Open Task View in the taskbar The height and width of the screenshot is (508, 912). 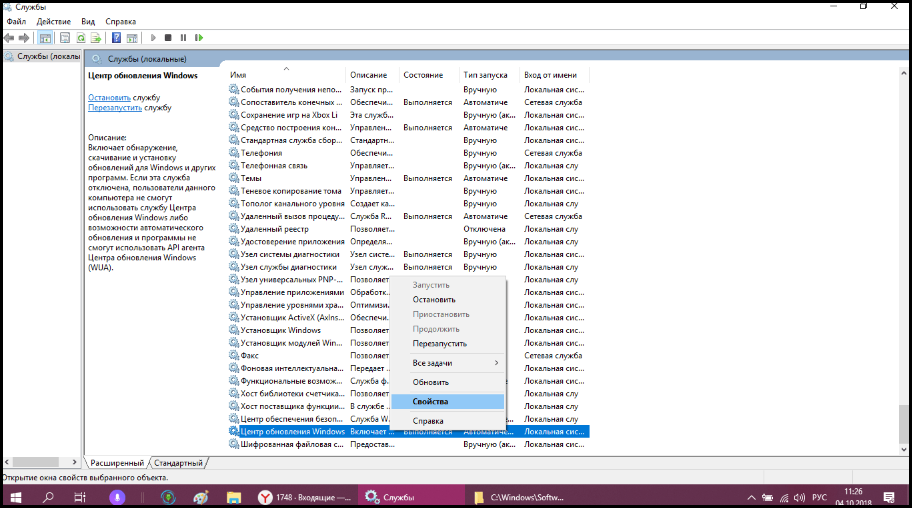coord(80,497)
